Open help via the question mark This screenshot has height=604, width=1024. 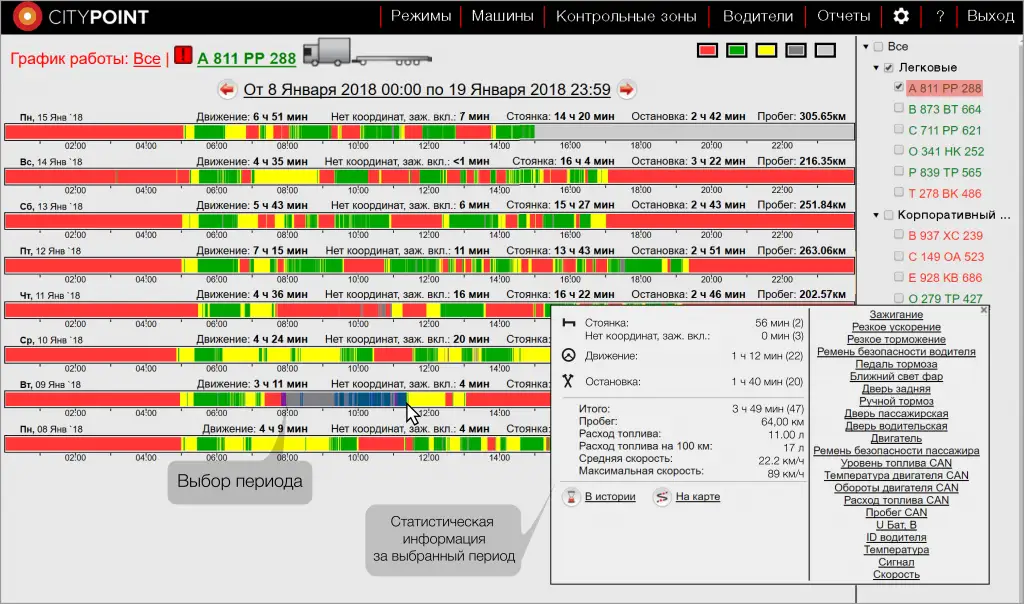(940, 16)
